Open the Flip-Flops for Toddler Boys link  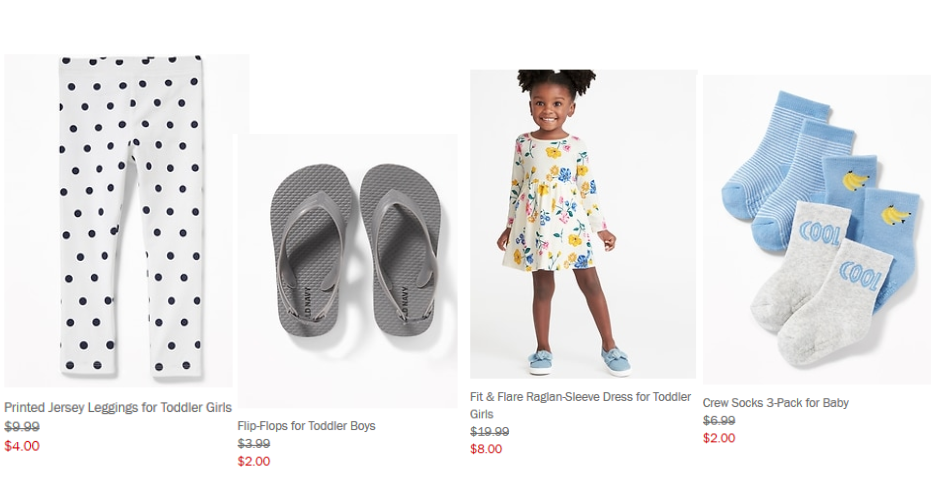point(306,426)
